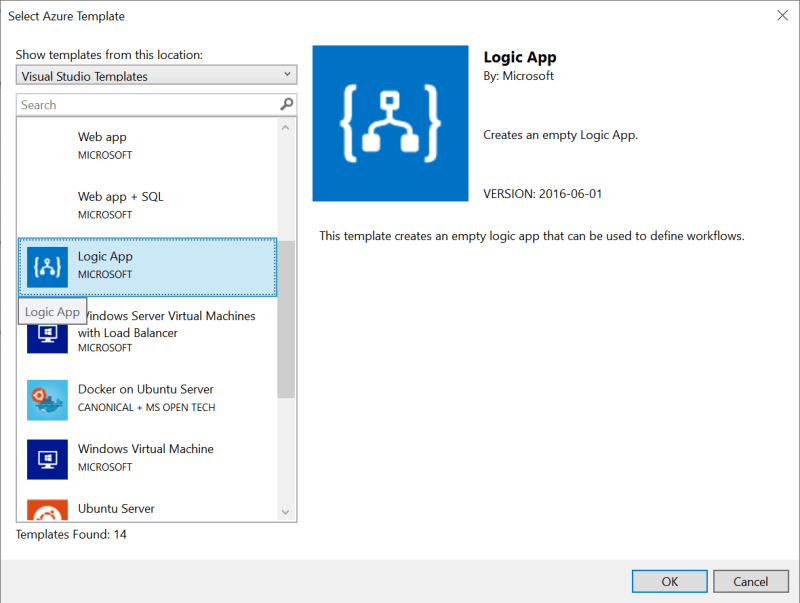The image size is (800, 603).
Task: Click the dropdown arrow of Visual Studio Templates
Action: pyautogui.click(x=287, y=74)
